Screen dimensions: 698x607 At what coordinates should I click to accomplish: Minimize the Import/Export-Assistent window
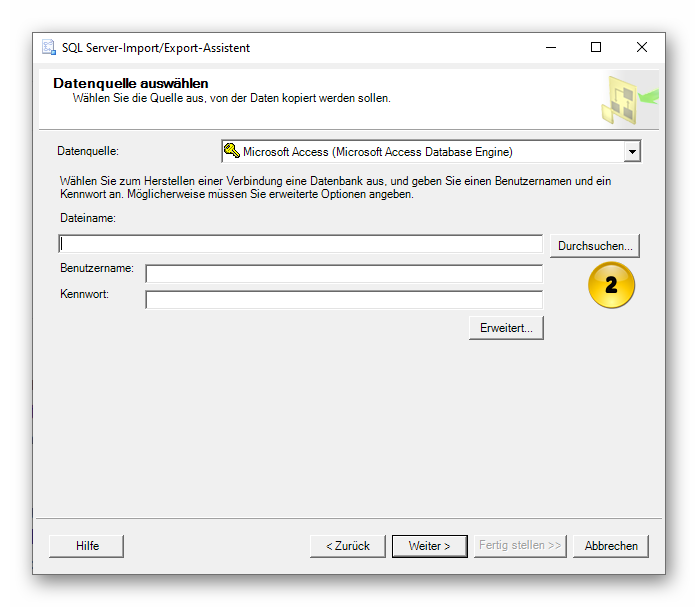click(550, 48)
